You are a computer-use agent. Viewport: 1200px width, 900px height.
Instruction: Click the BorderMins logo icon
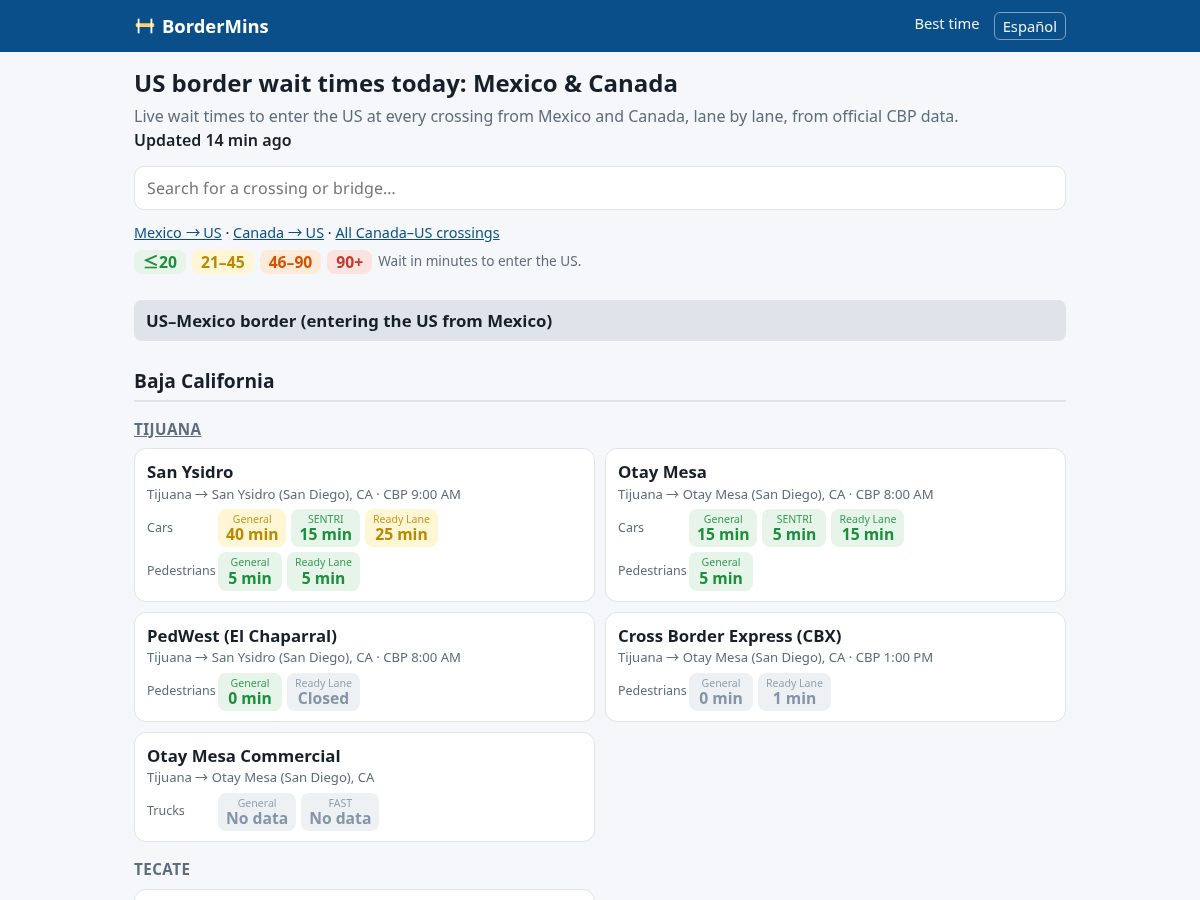pos(145,26)
